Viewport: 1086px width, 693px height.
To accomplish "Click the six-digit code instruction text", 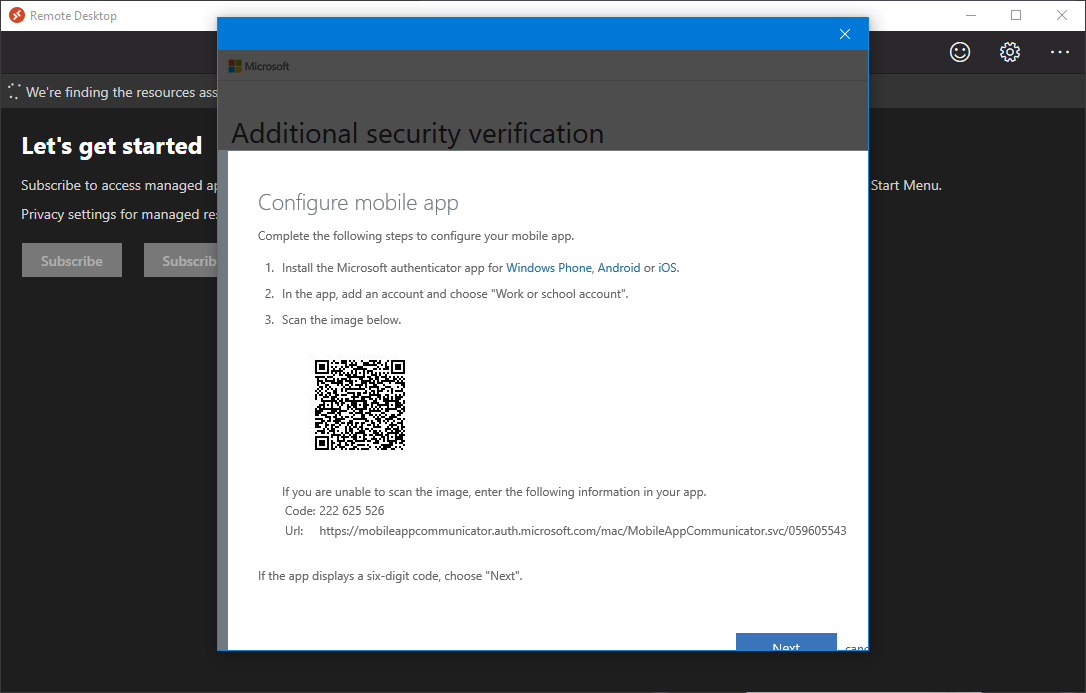I will point(391,576).
